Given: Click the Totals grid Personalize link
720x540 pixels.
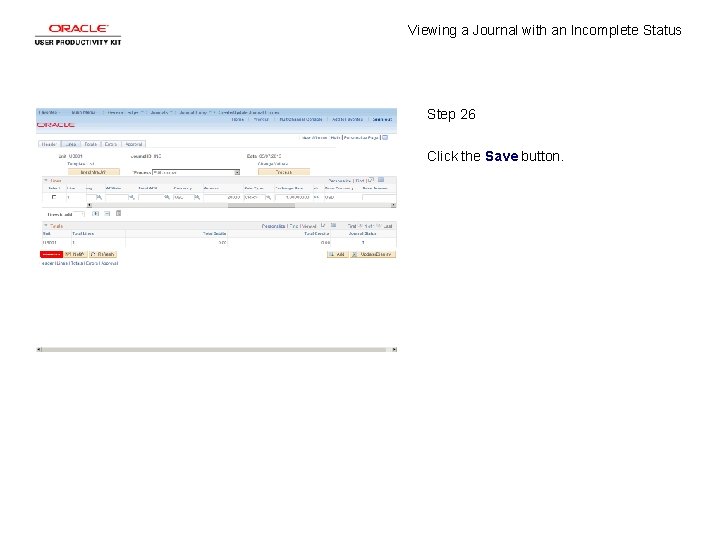Looking at the screenshot, I should (x=274, y=226).
